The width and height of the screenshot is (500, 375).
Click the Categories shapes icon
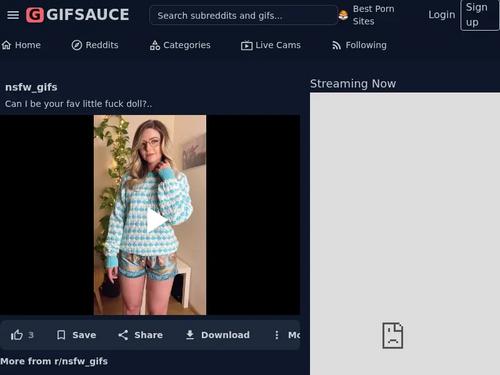pyautogui.click(x=155, y=45)
